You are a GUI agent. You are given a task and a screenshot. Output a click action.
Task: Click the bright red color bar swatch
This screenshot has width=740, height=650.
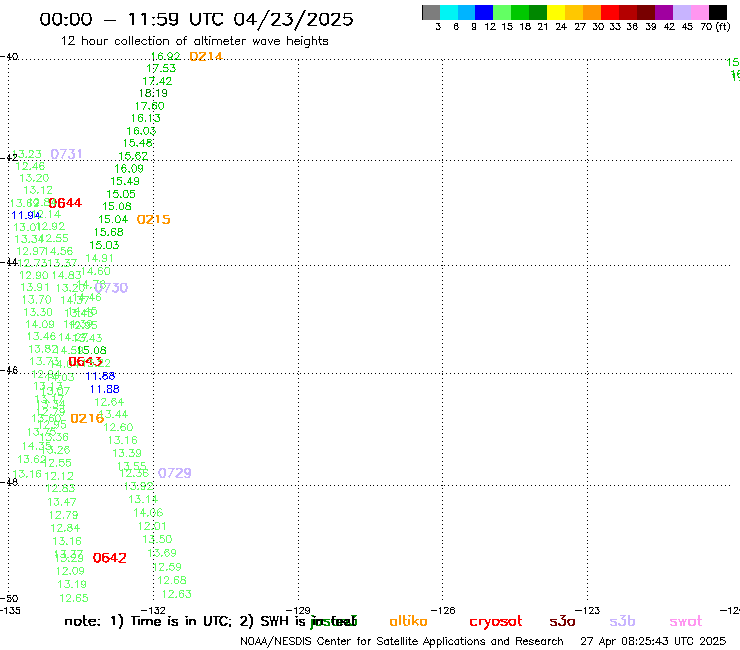point(610,12)
